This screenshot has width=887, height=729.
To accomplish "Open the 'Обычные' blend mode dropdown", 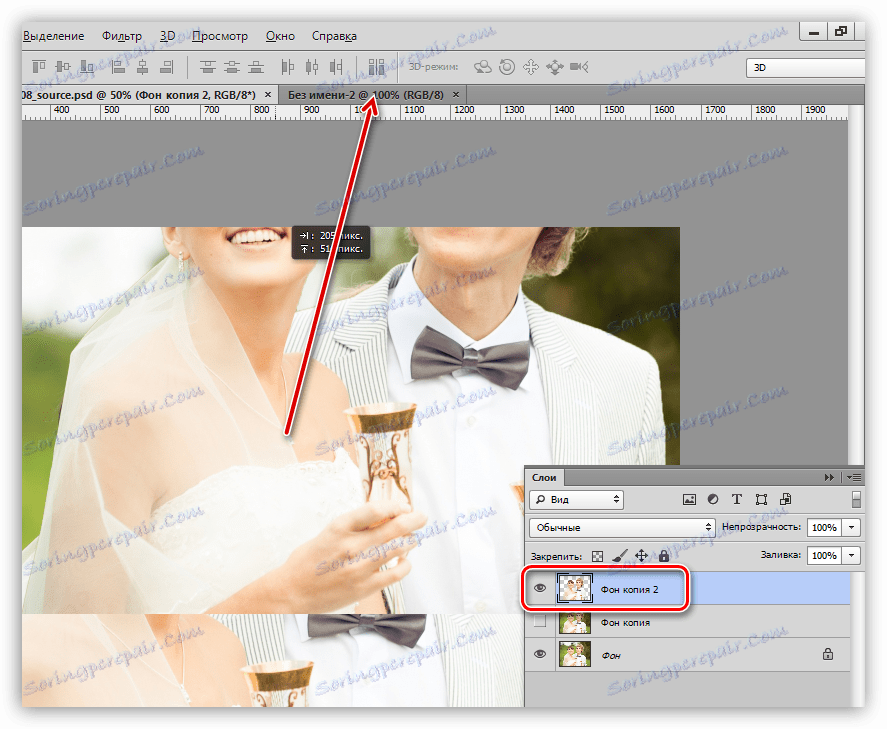I will (622, 527).
